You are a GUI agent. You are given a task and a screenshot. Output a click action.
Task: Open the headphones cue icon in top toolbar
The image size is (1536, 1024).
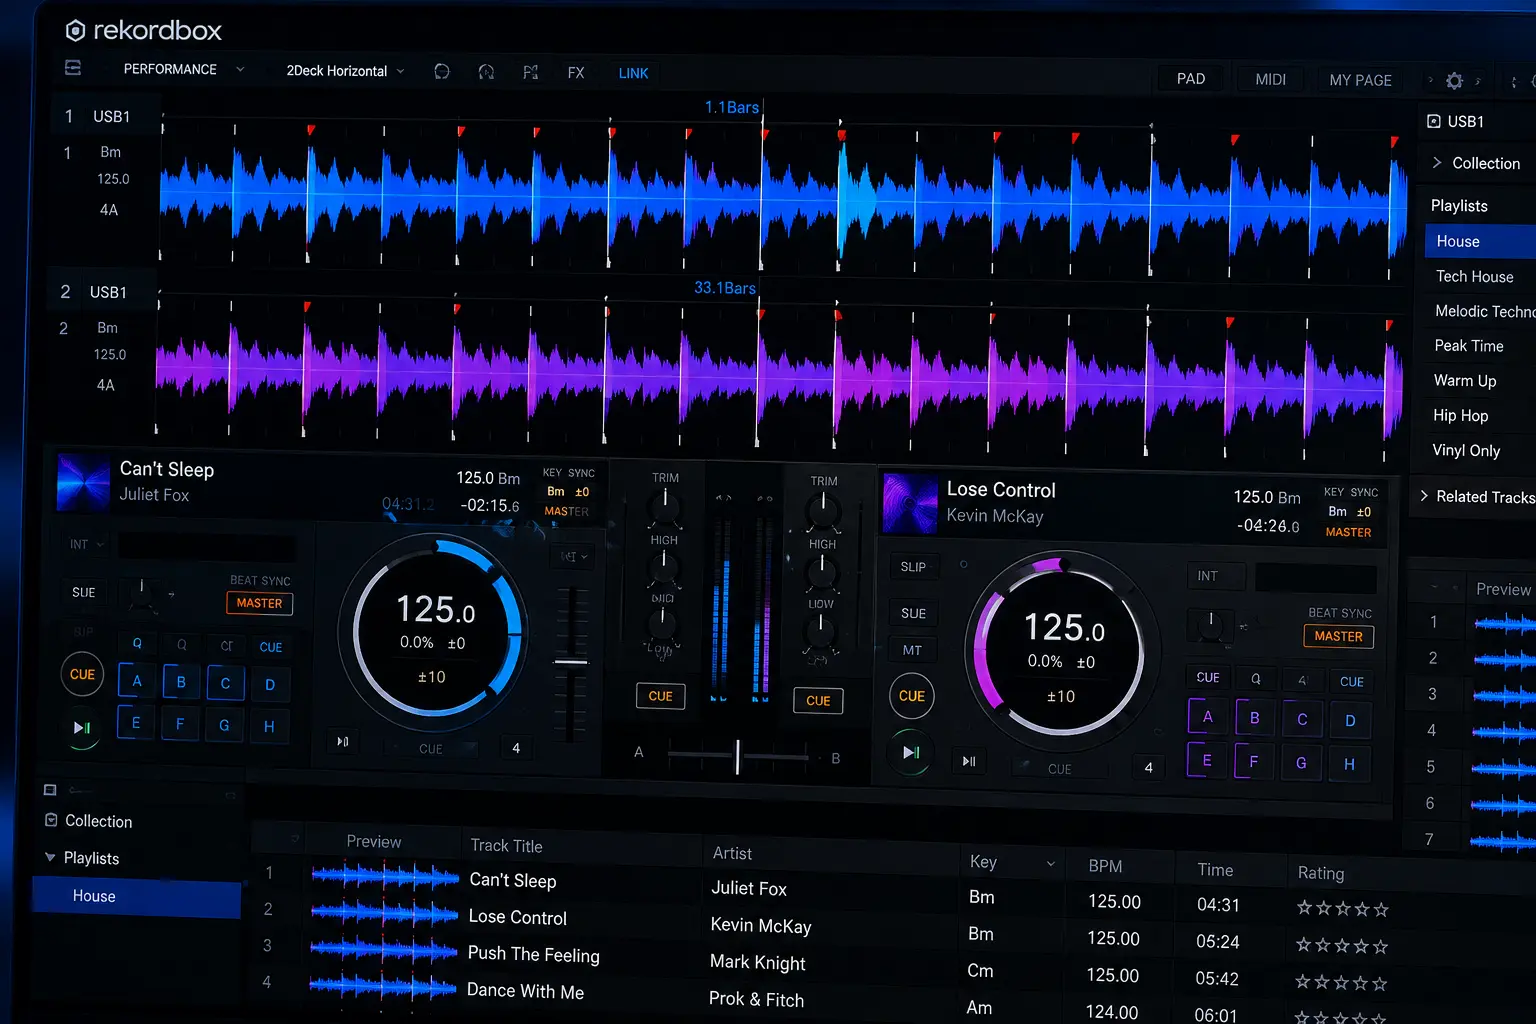coord(486,72)
